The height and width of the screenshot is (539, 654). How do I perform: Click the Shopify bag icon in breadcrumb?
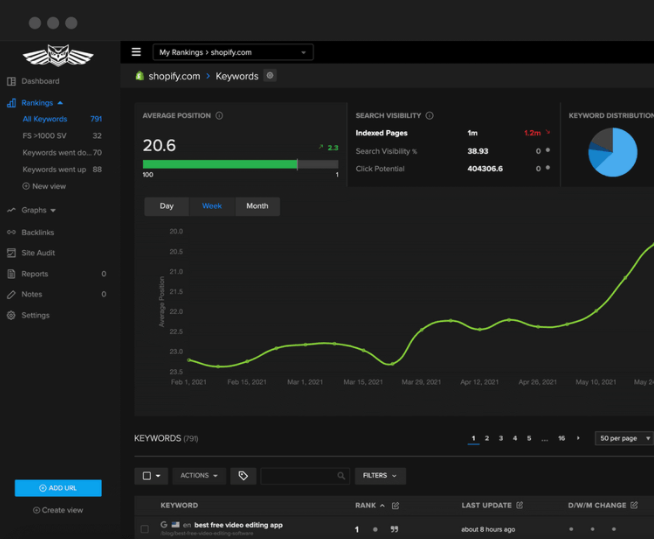pos(140,76)
